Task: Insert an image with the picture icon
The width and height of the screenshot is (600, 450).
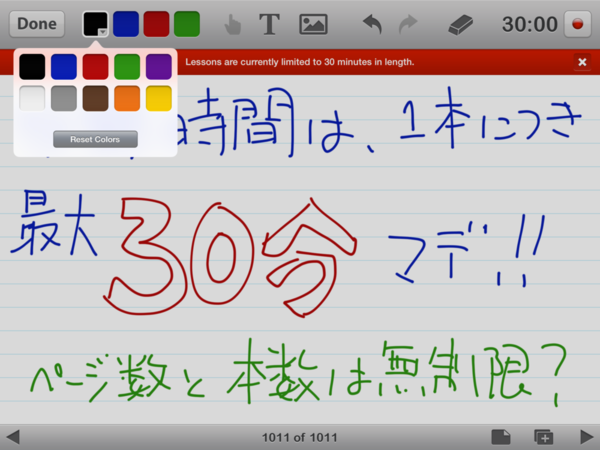Action: click(x=313, y=24)
